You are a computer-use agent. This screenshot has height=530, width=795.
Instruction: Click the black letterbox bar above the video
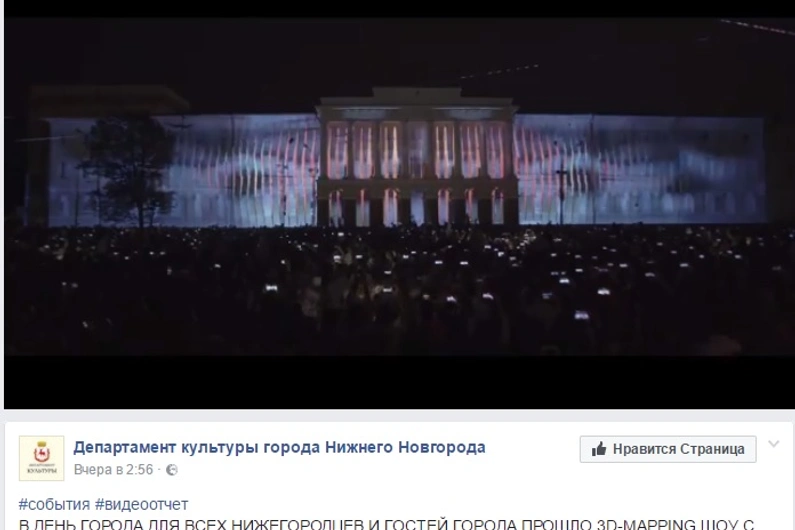(400, 9)
